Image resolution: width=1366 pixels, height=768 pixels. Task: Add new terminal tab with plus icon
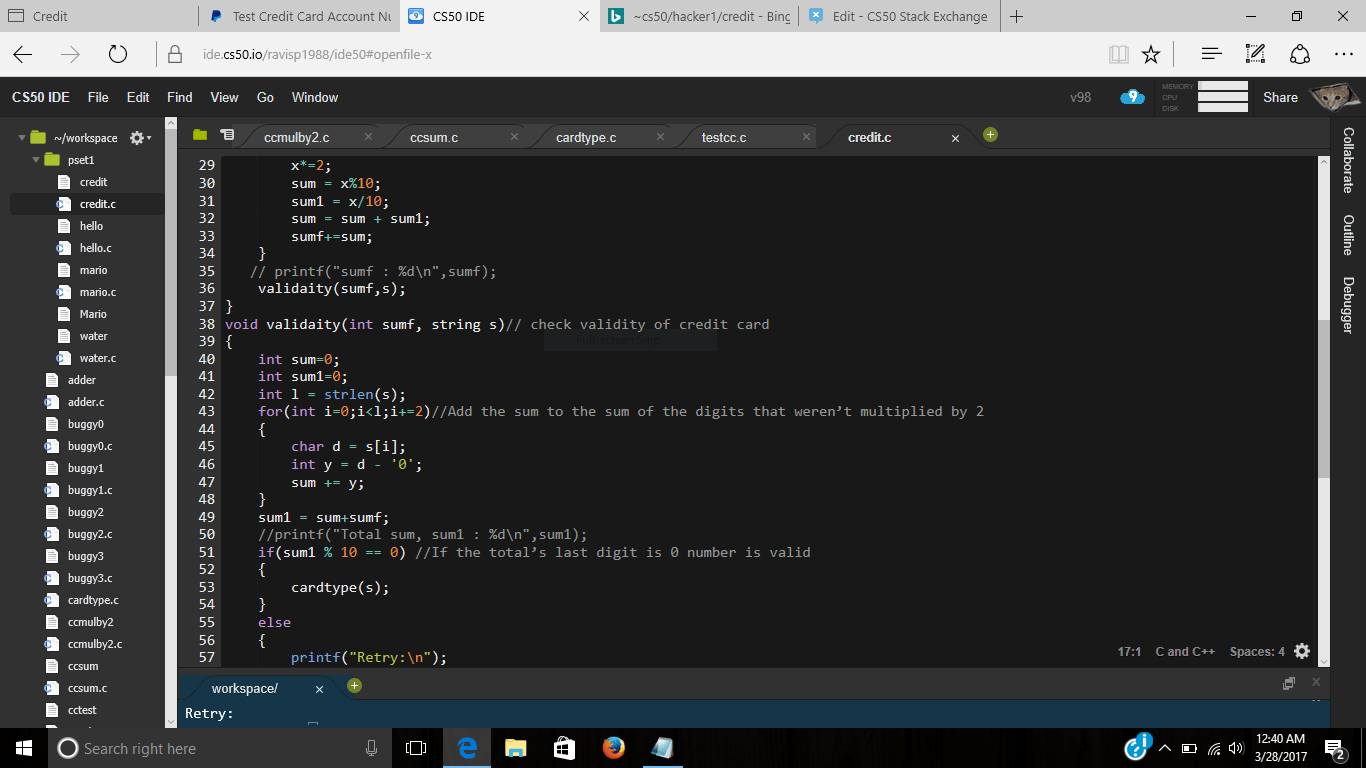(x=354, y=686)
